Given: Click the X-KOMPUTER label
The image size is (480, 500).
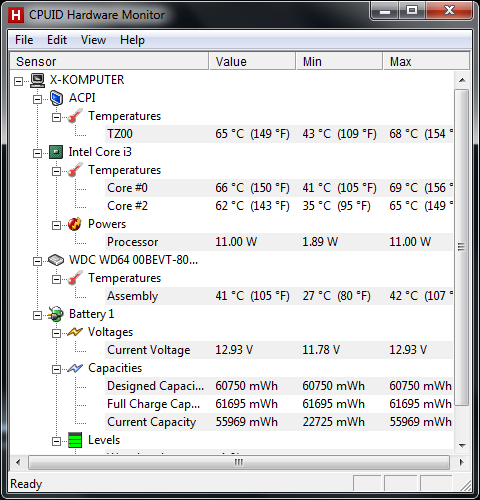Looking at the screenshot, I should (x=87, y=80).
